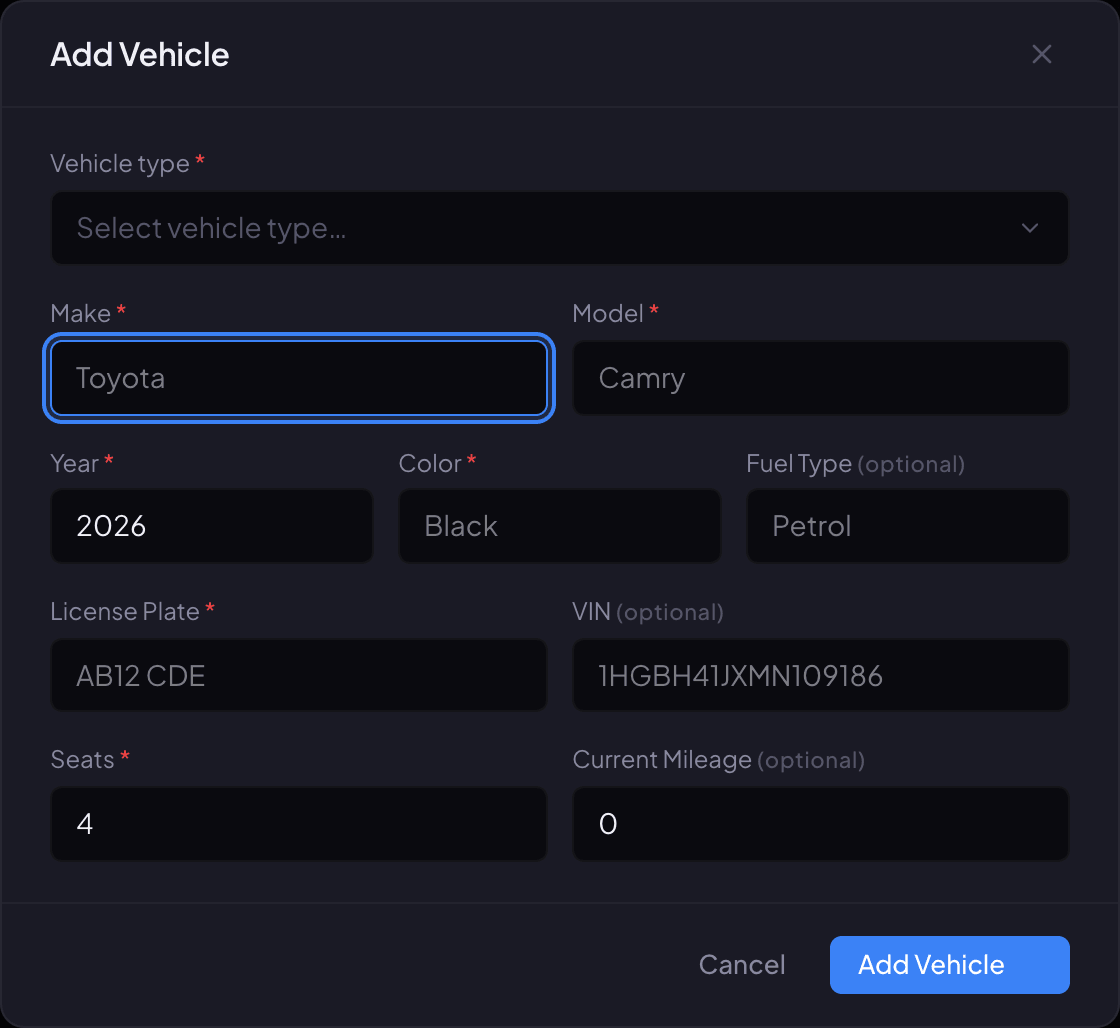Open the Vehicle type dropdown

point(560,228)
